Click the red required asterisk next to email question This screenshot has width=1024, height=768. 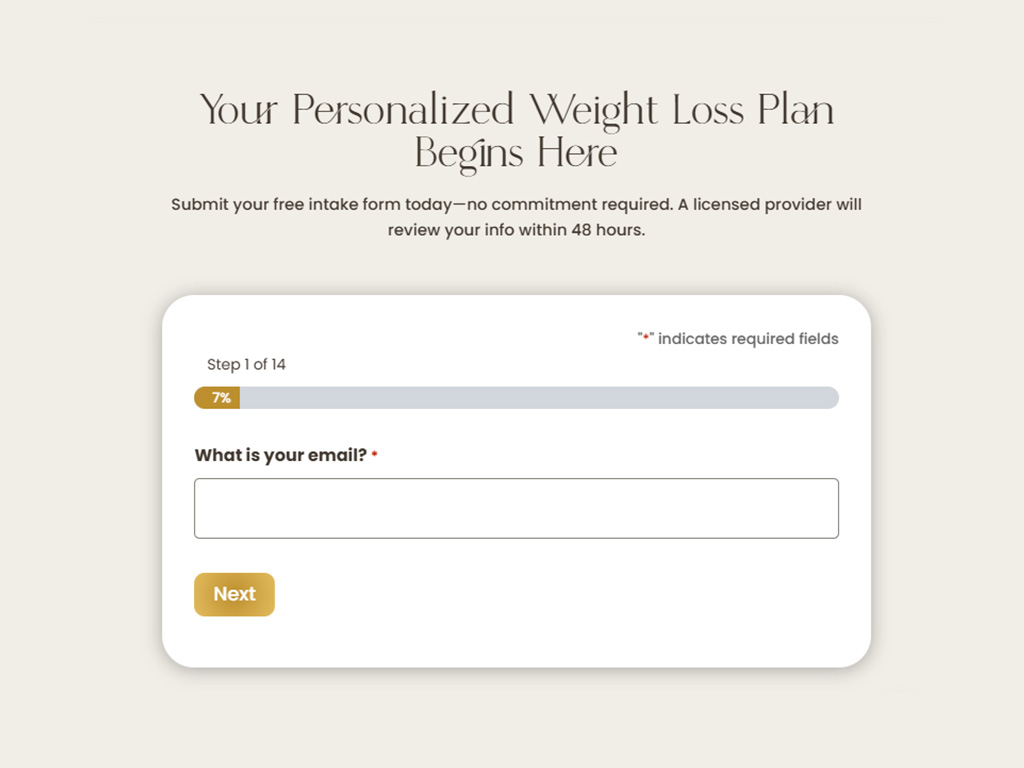(x=374, y=453)
